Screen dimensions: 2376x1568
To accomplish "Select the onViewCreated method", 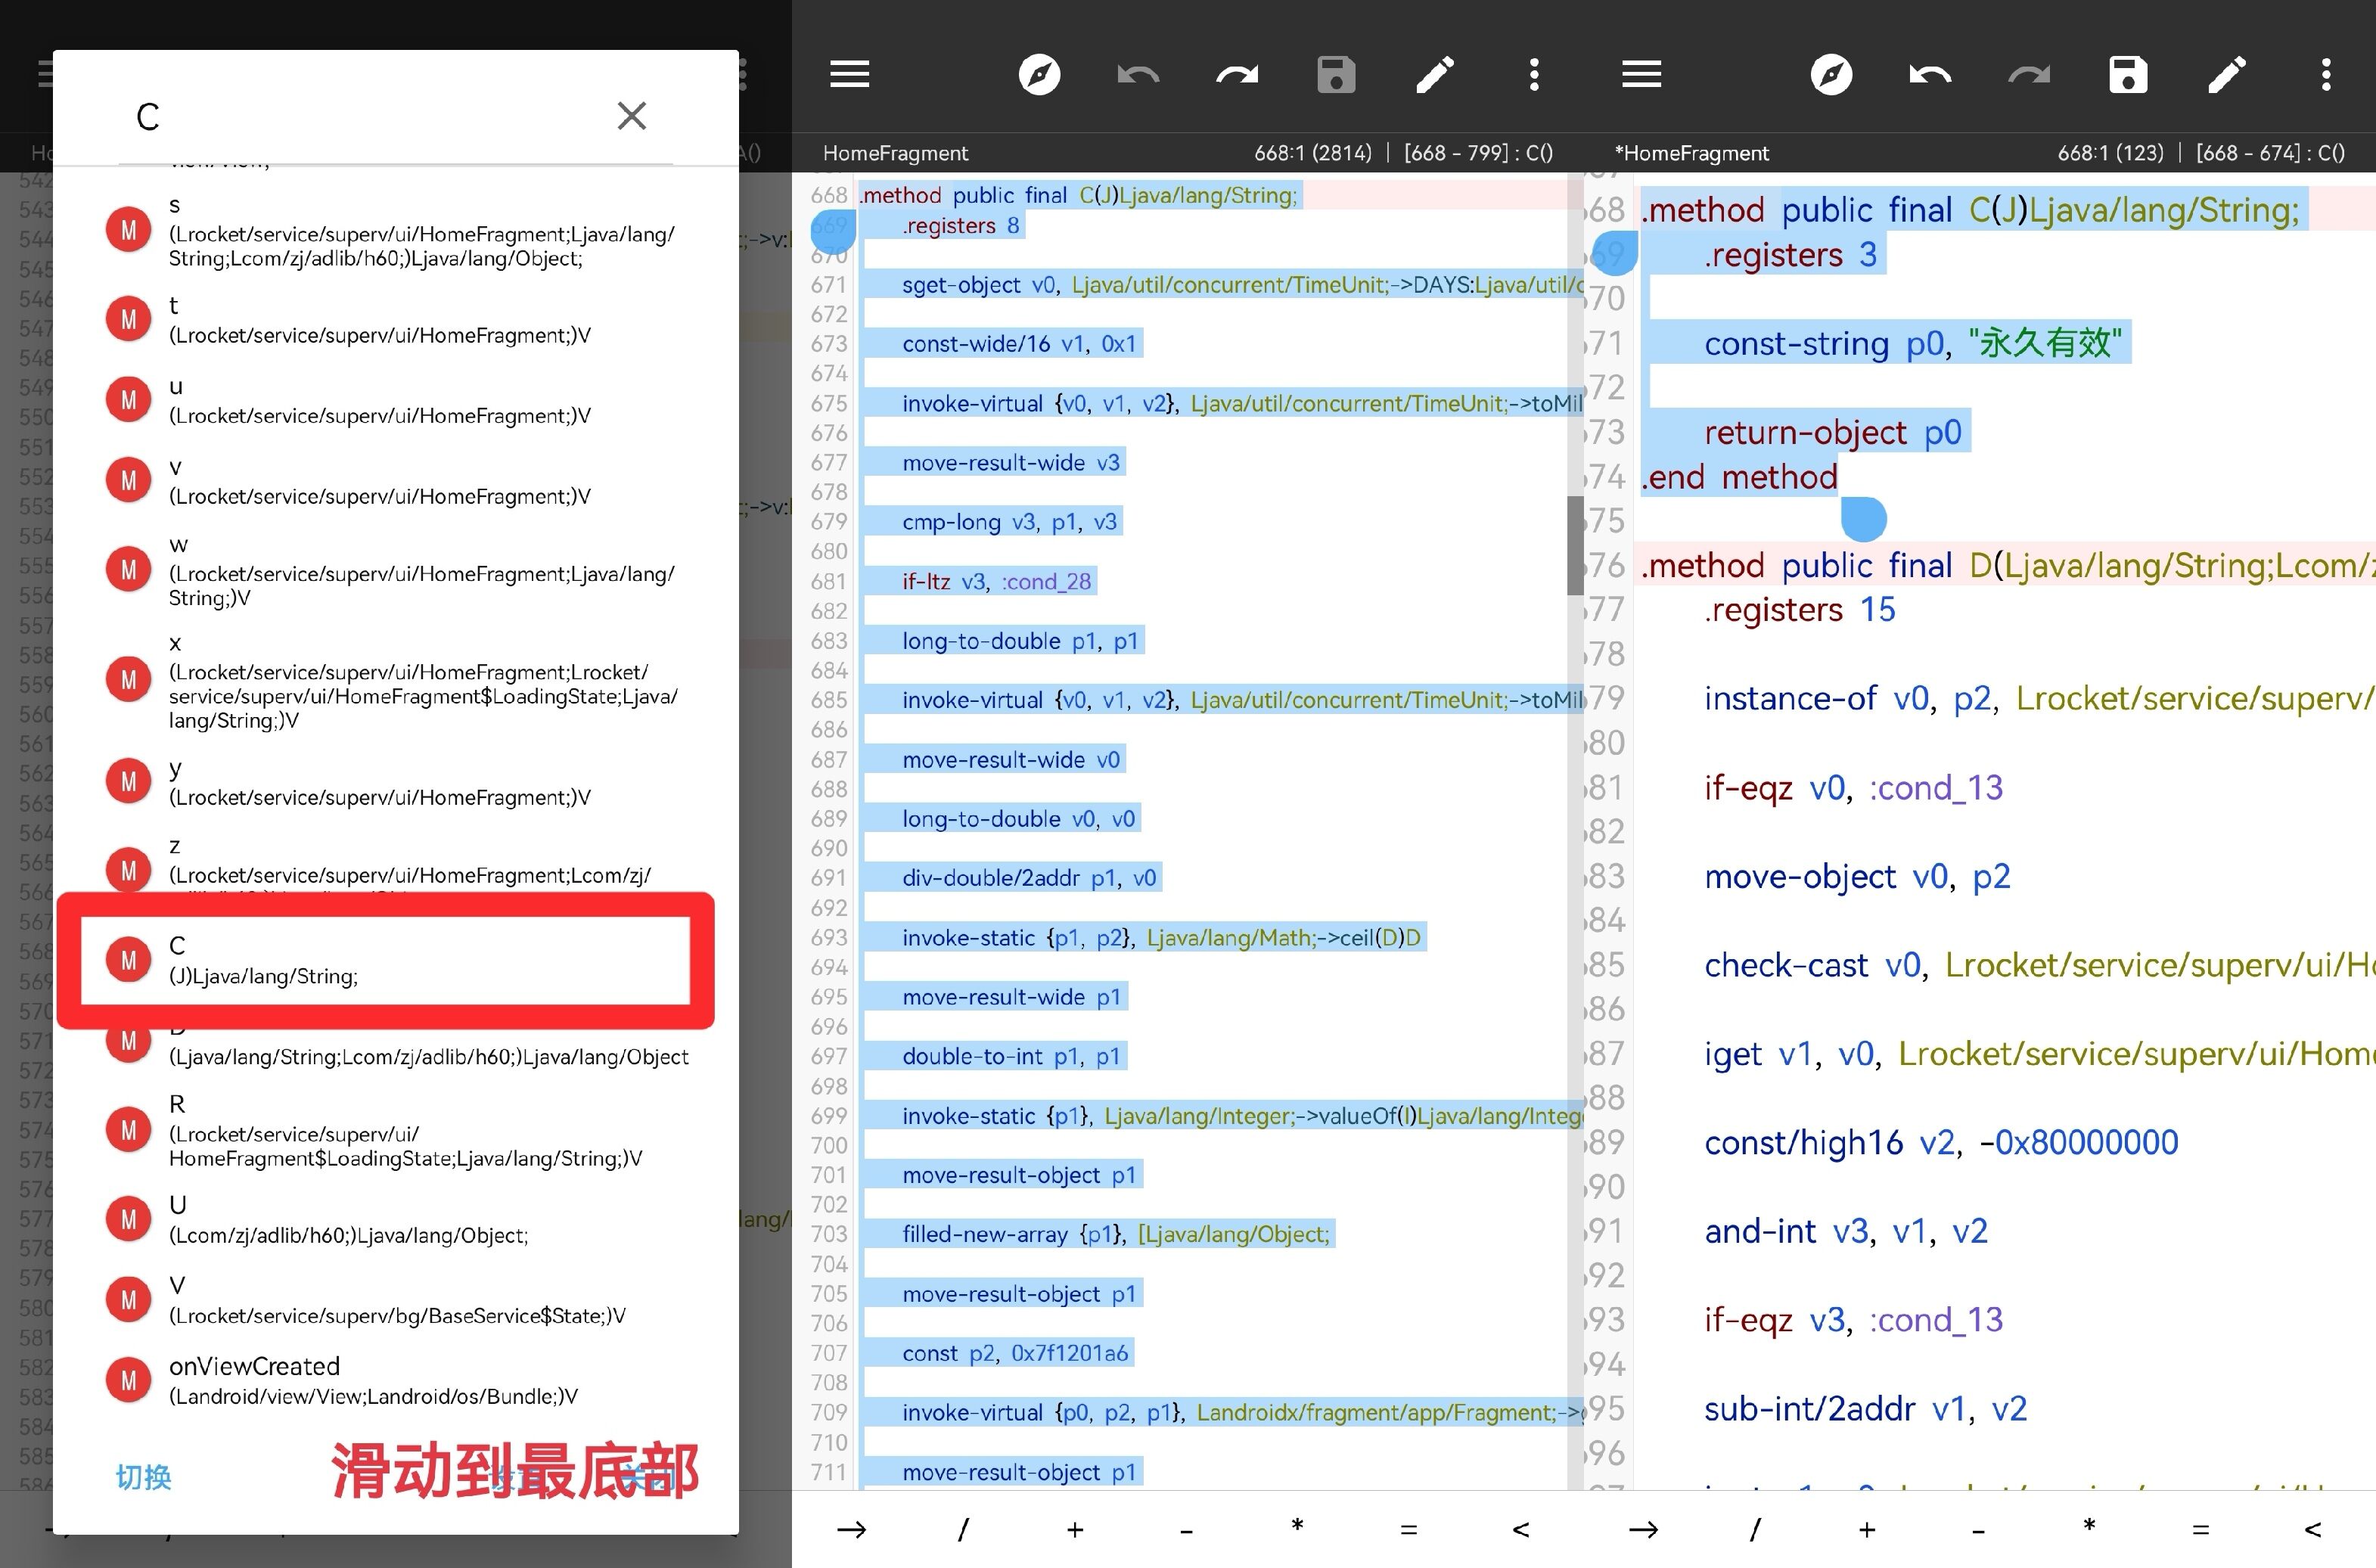I will [396, 1380].
